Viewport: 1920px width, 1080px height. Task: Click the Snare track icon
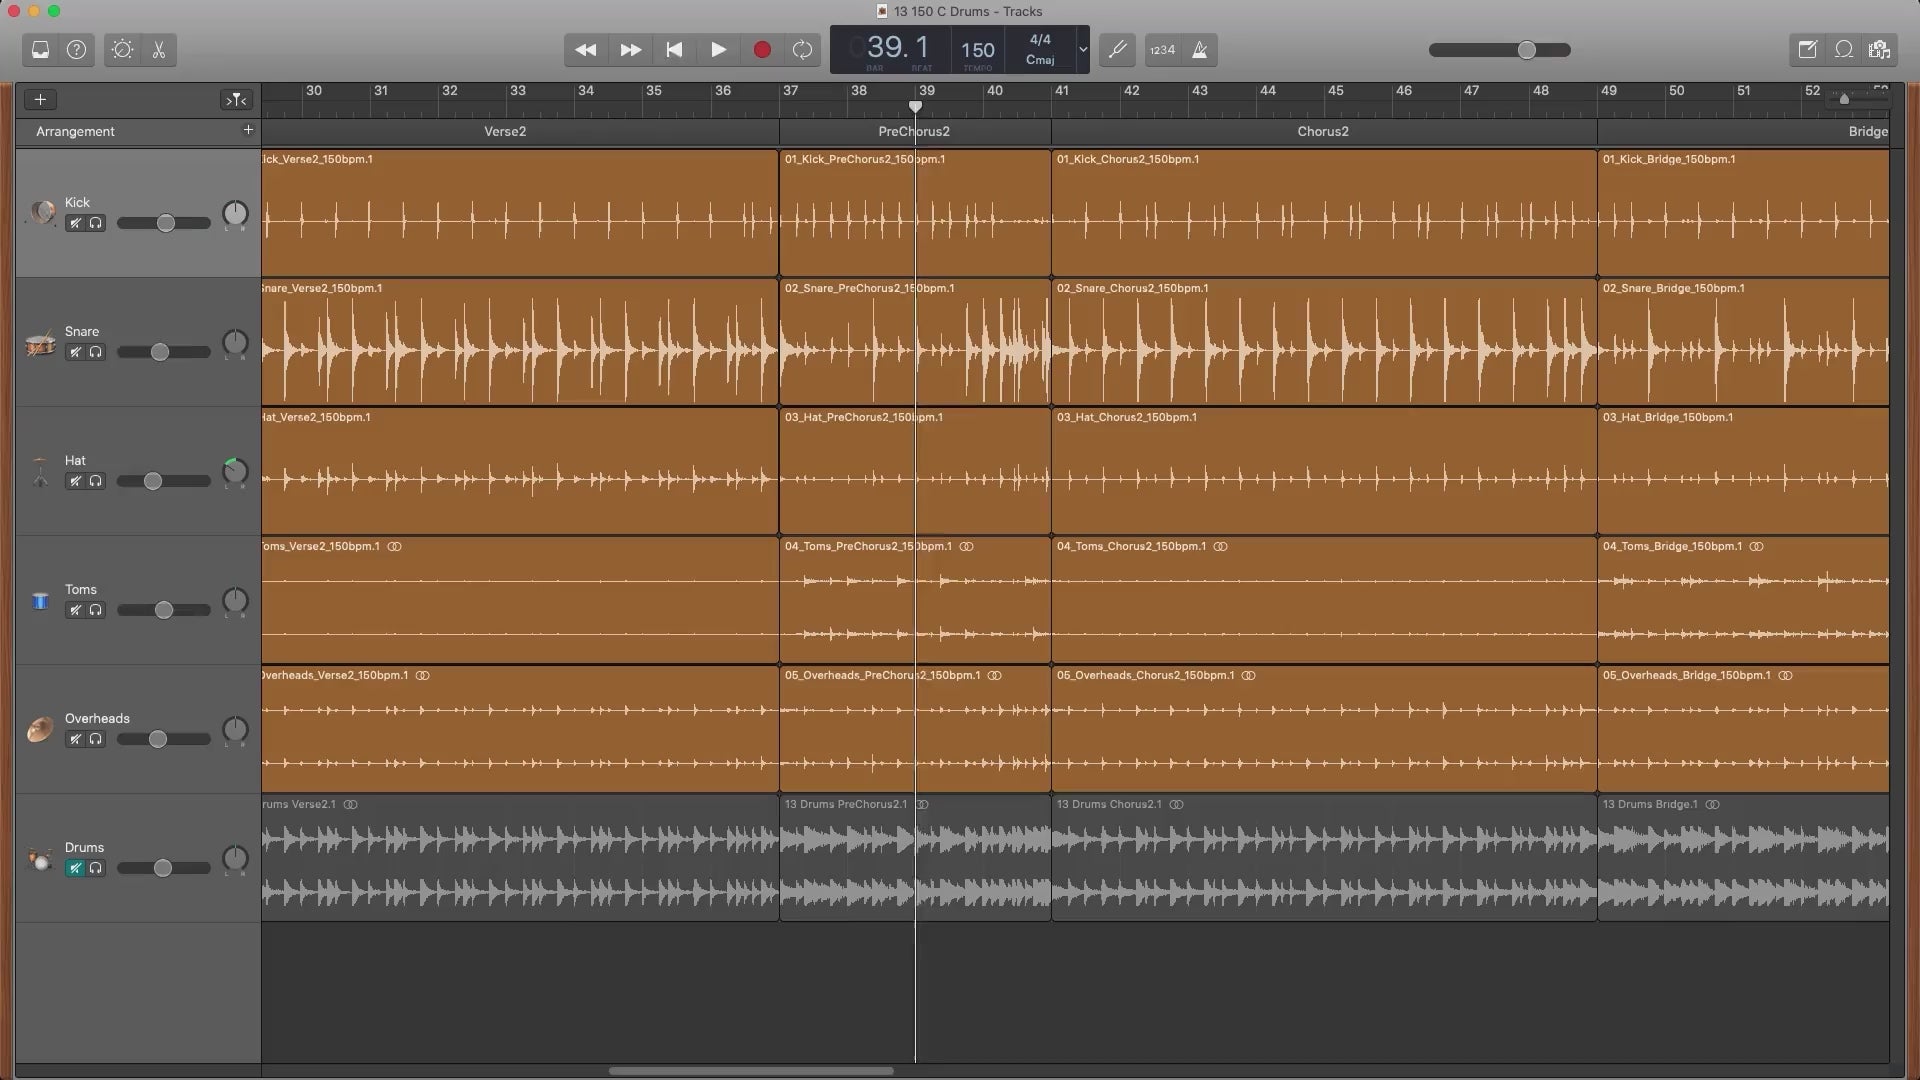click(x=41, y=345)
